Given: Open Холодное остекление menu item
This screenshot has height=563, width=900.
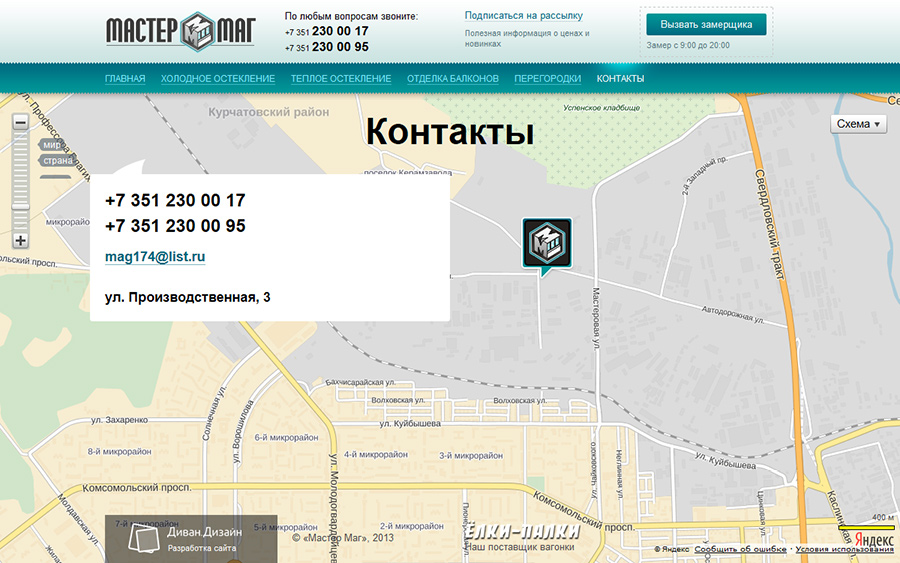Looking at the screenshot, I should 218,79.
